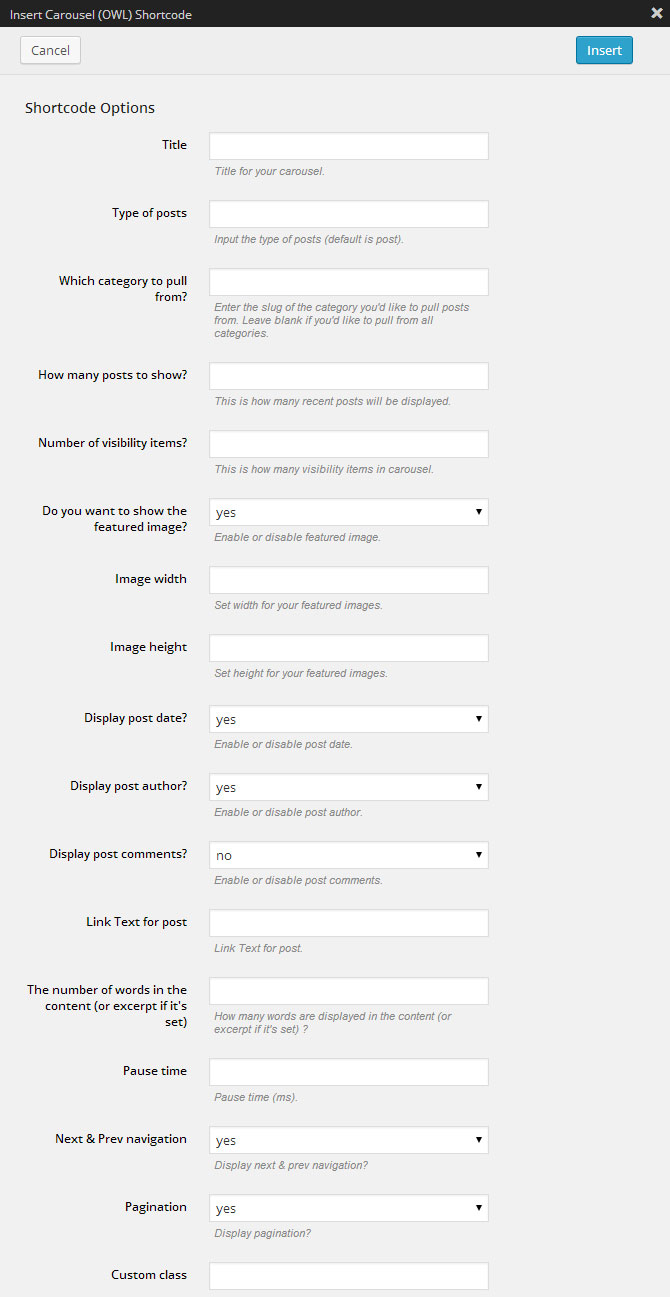Image resolution: width=670 pixels, height=1297 pixels.
Task: Click the How many posts to show field
Action: pyautogui.click(x=349, y=376)
